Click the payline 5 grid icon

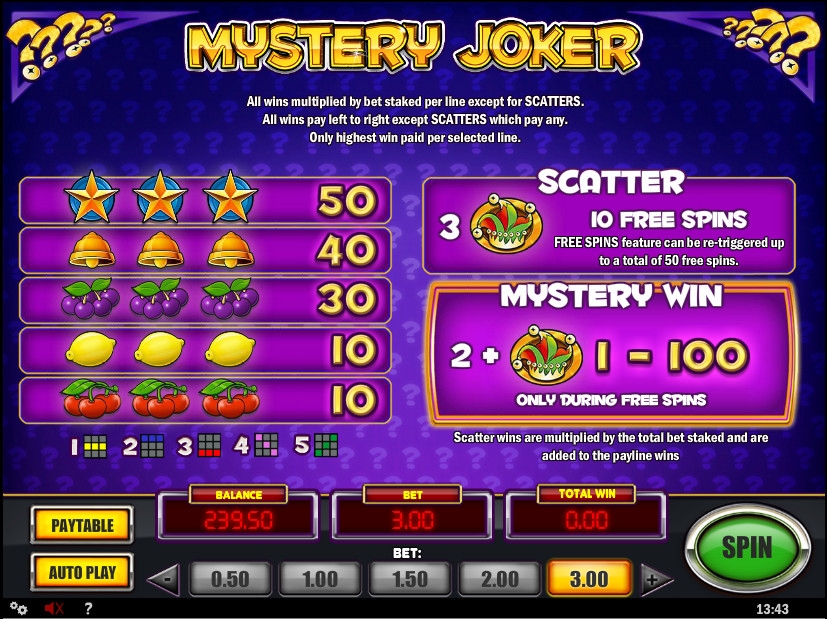pos(326,446)
